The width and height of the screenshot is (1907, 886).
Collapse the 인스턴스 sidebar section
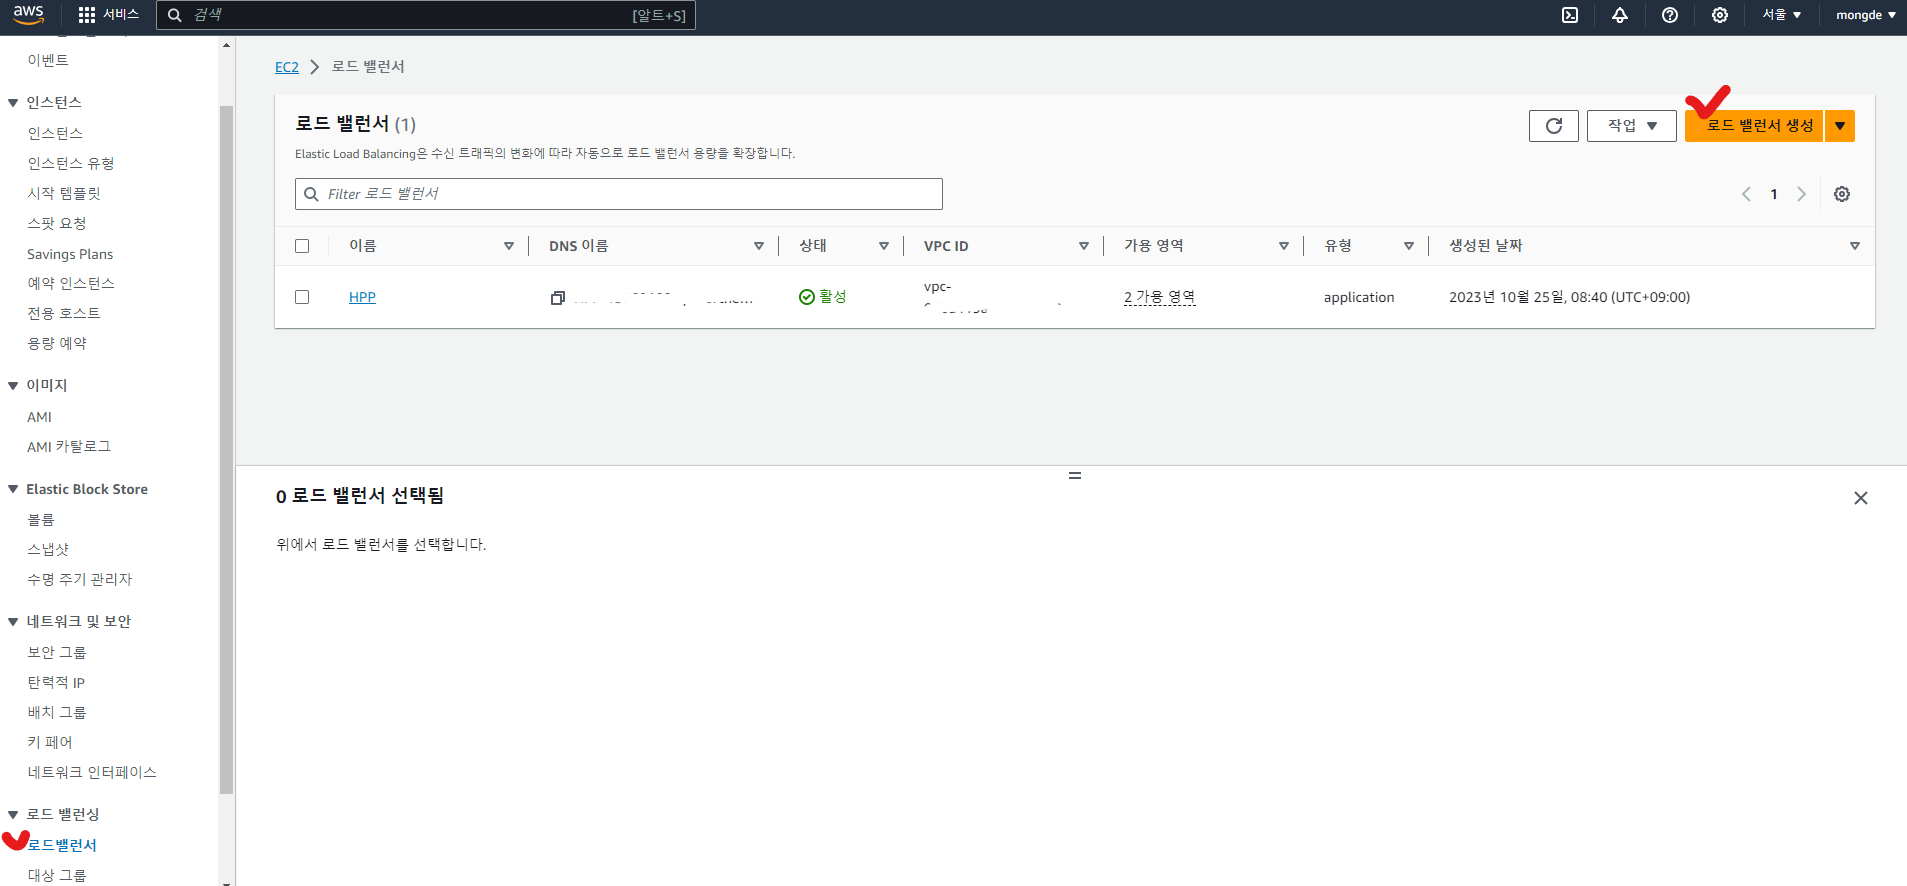(x=13, y=103)
